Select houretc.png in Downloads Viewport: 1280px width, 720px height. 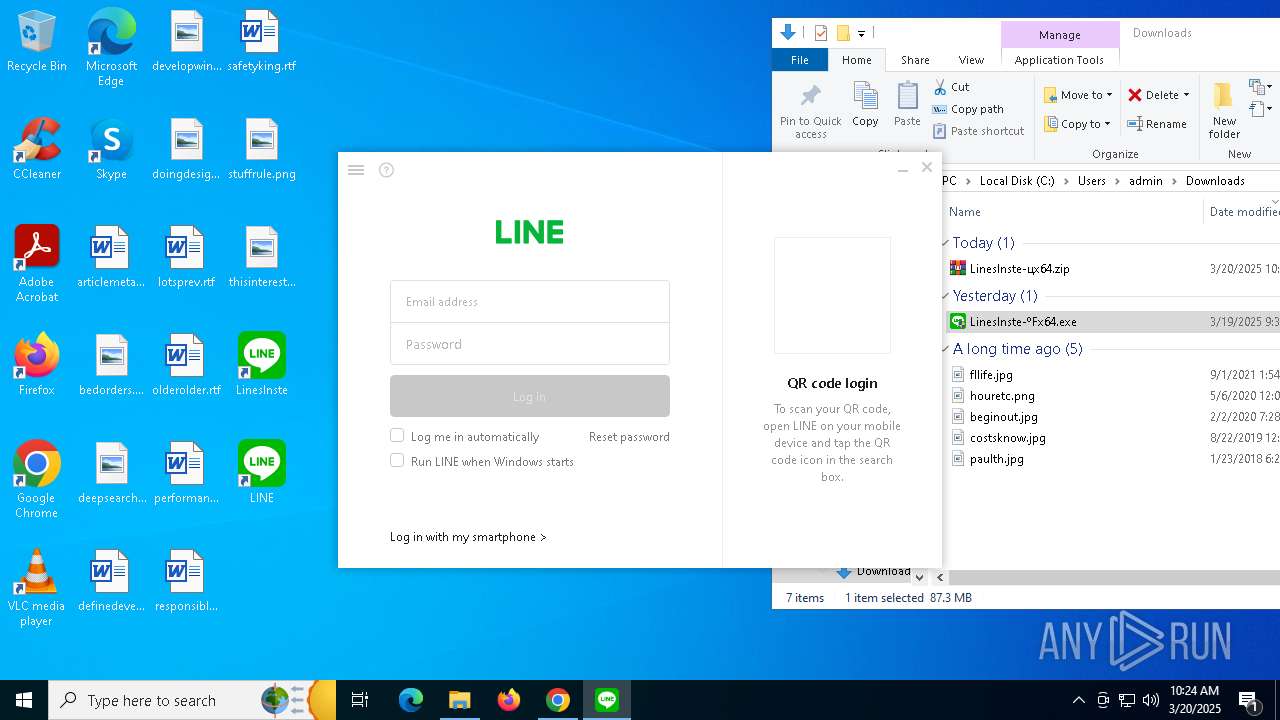[1002, 396]
